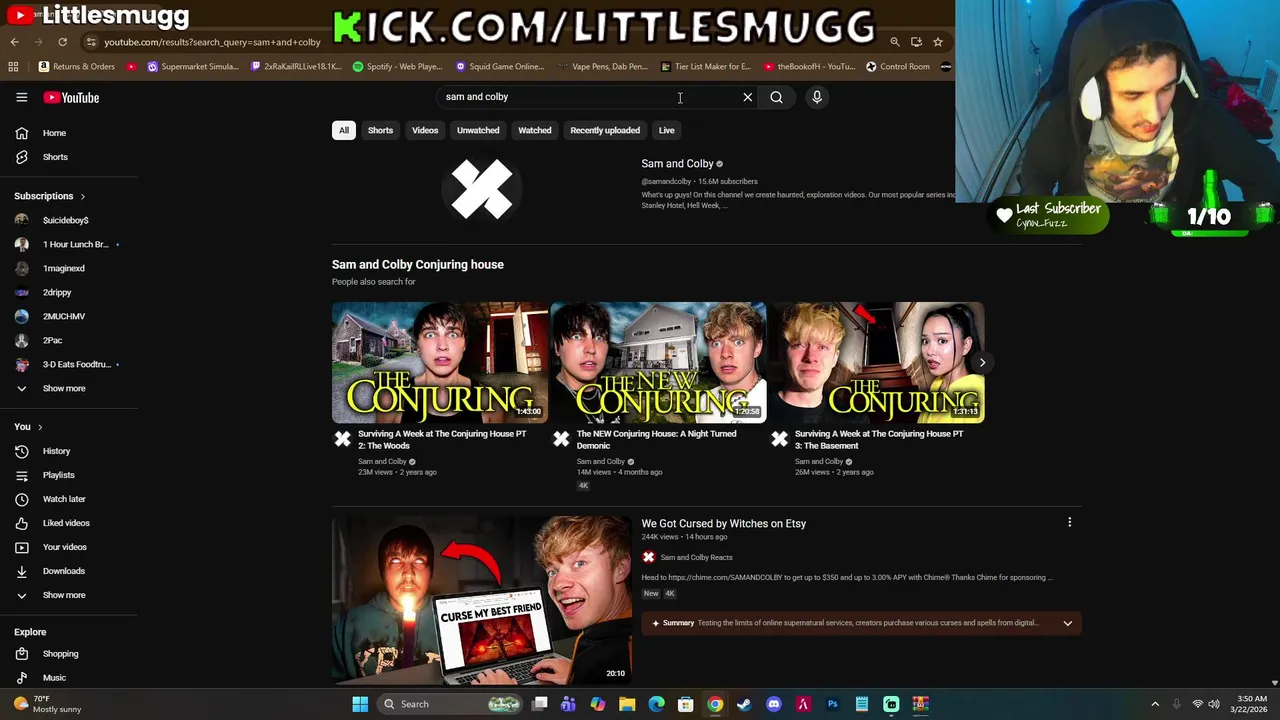
Task: Open the Chrome apps grid icon
Action: tap(13, 67)
